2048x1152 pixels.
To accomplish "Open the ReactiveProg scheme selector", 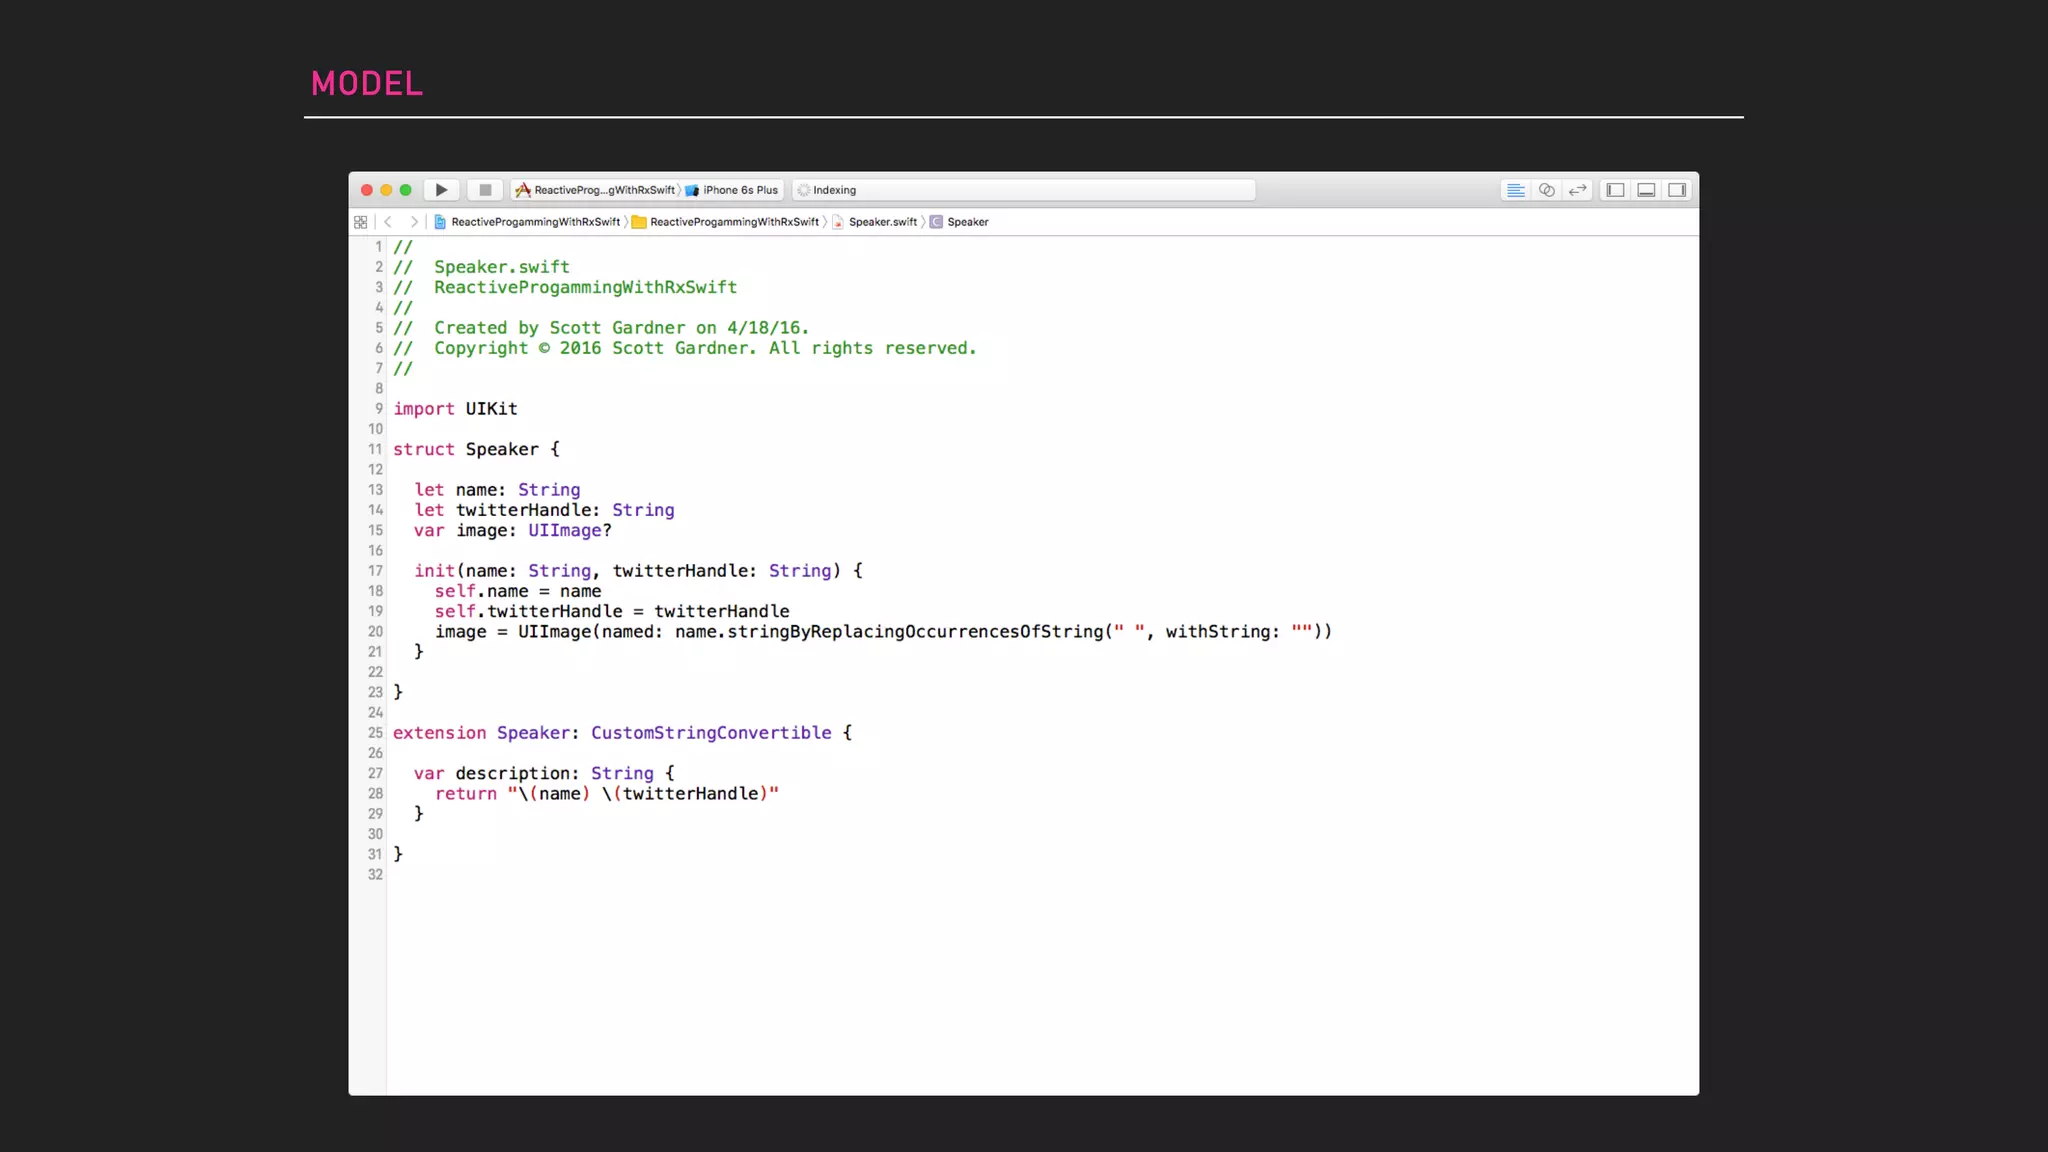I will [x=596, y=190].
